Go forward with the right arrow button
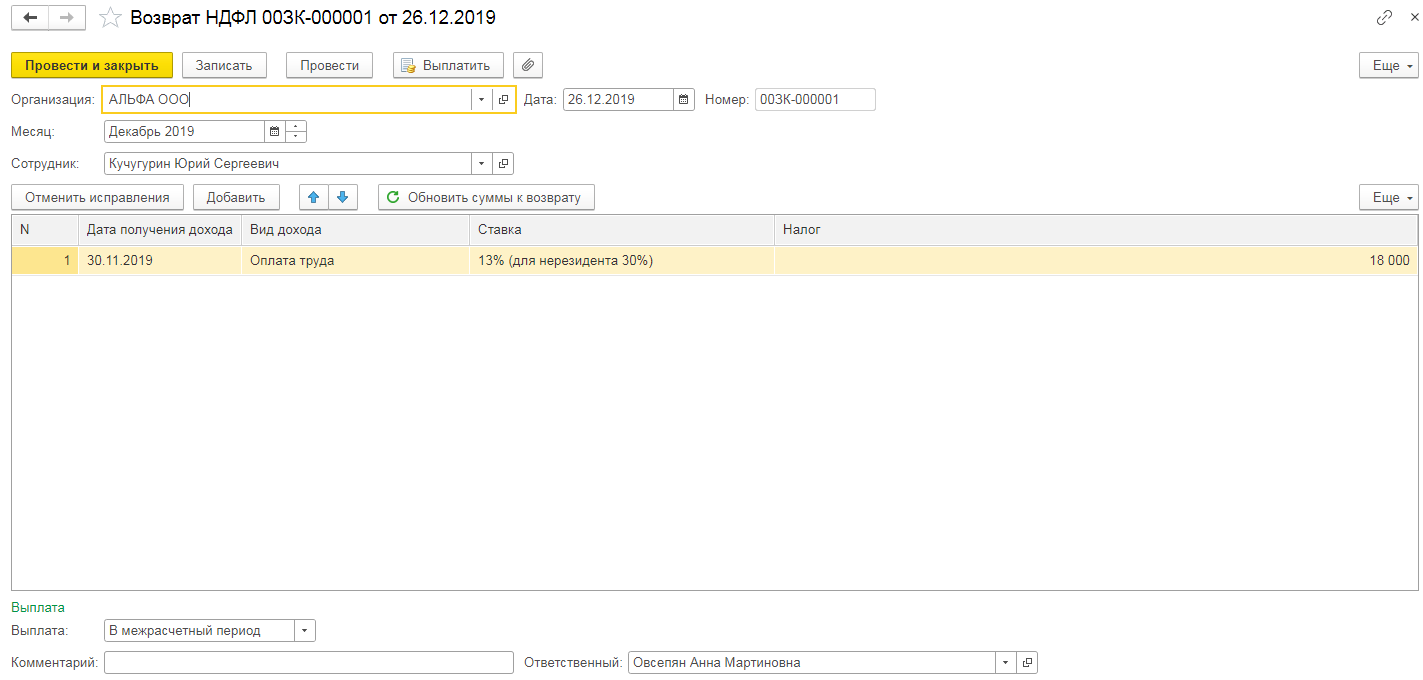Viewport: 1423px width, 680px height. (67, 18)
